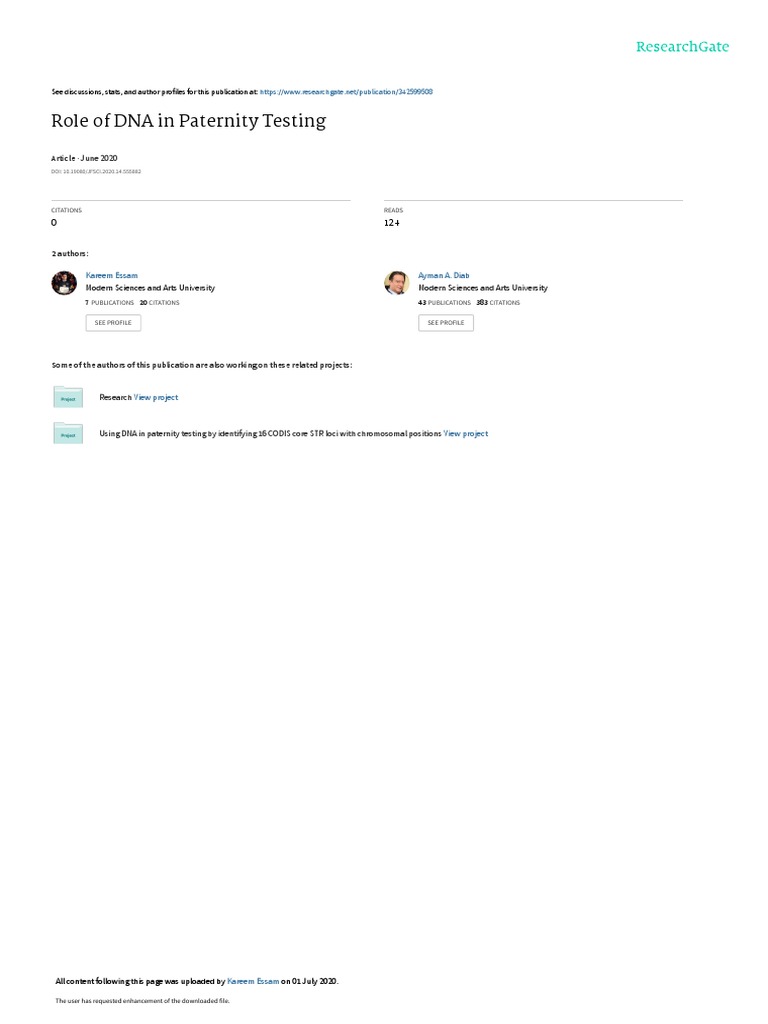Click SEE PROFILE under Ayman A. Diab

point(446,323)
